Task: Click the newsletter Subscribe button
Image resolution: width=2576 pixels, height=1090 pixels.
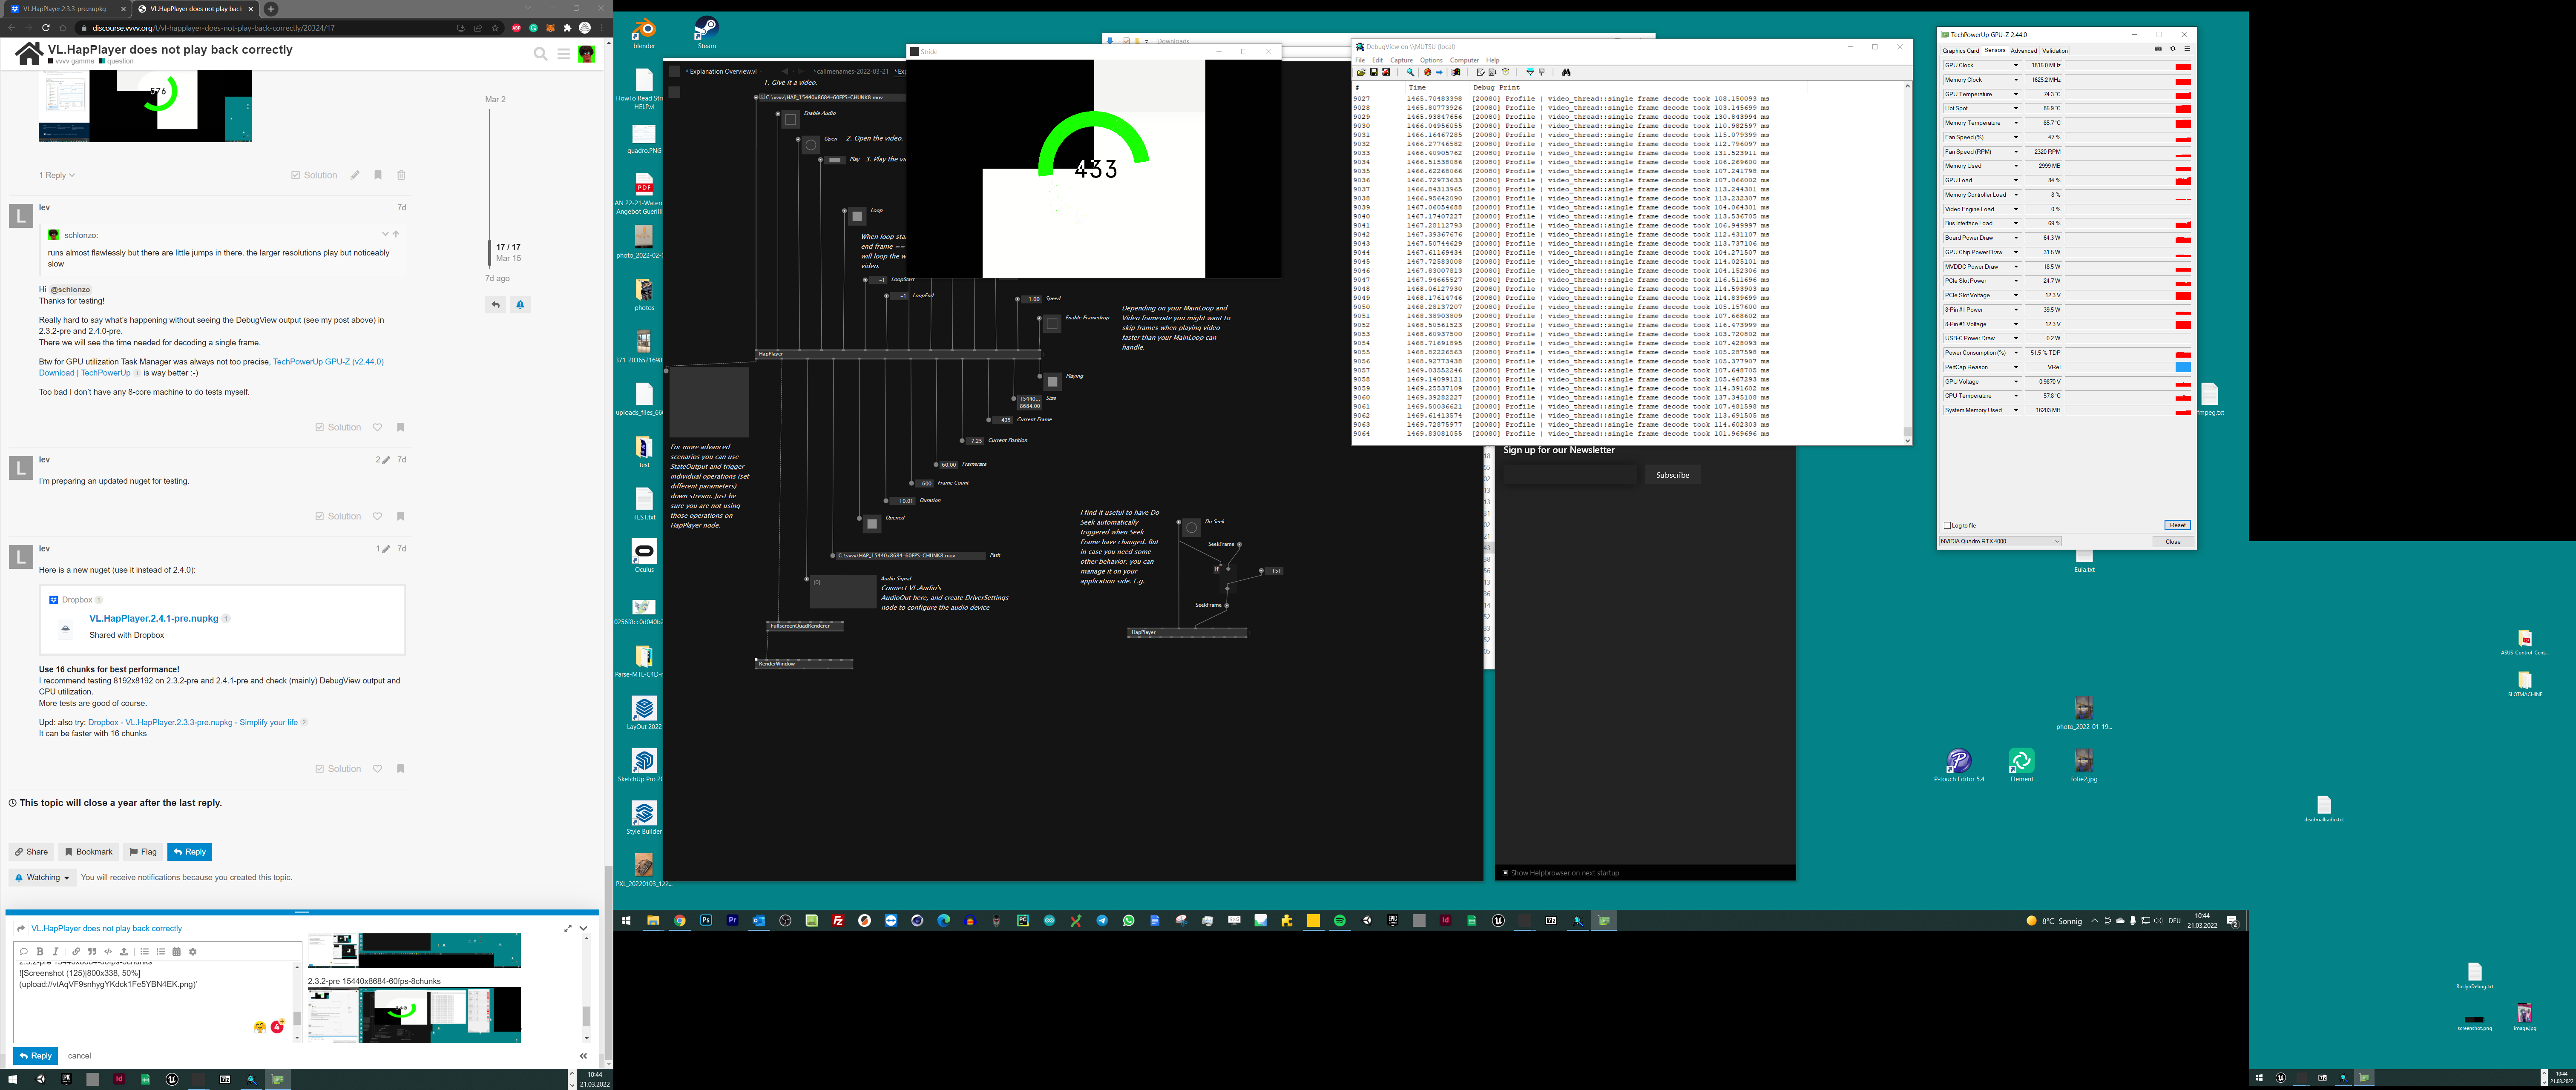Action: coord(1672,475)
